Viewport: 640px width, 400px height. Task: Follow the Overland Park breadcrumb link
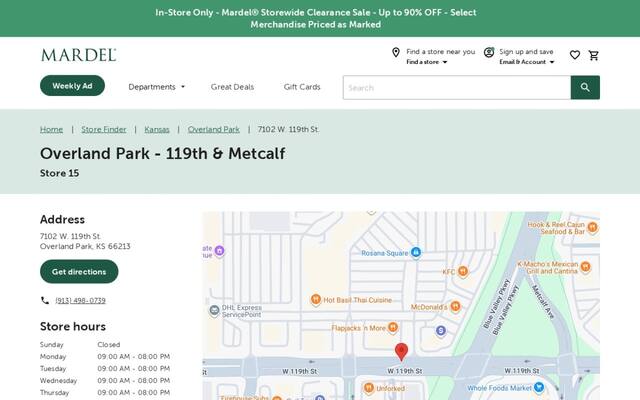click(213, 129)
